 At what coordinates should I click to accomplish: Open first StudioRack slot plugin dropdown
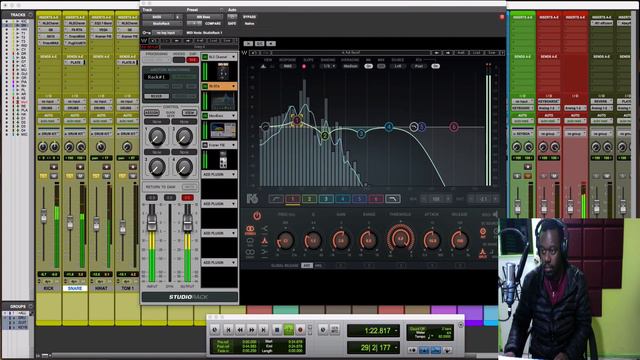(233, 57)
